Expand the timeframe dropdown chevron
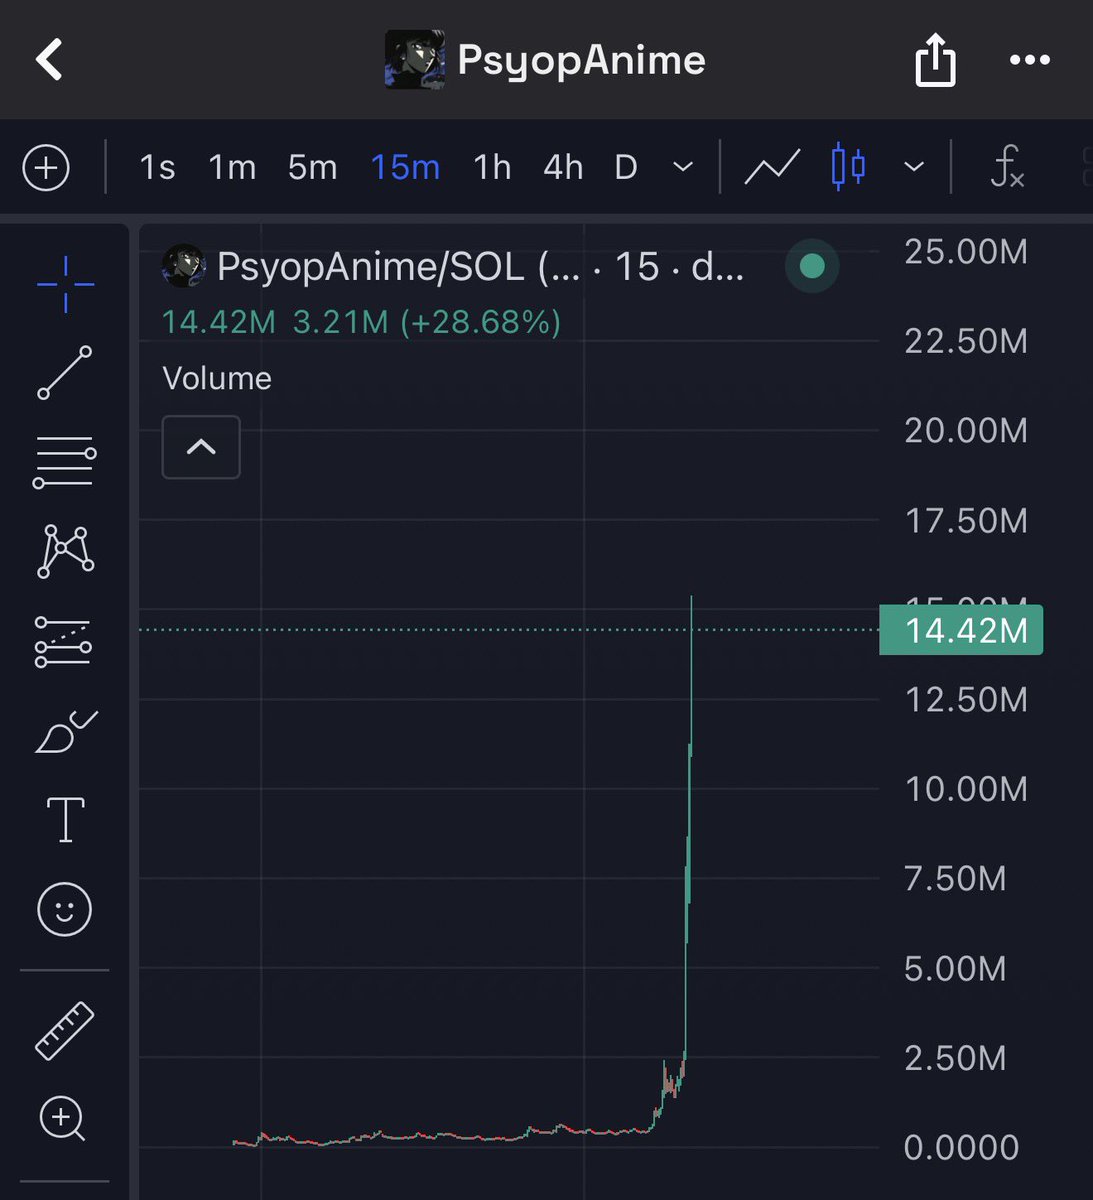 click(683, 167)
